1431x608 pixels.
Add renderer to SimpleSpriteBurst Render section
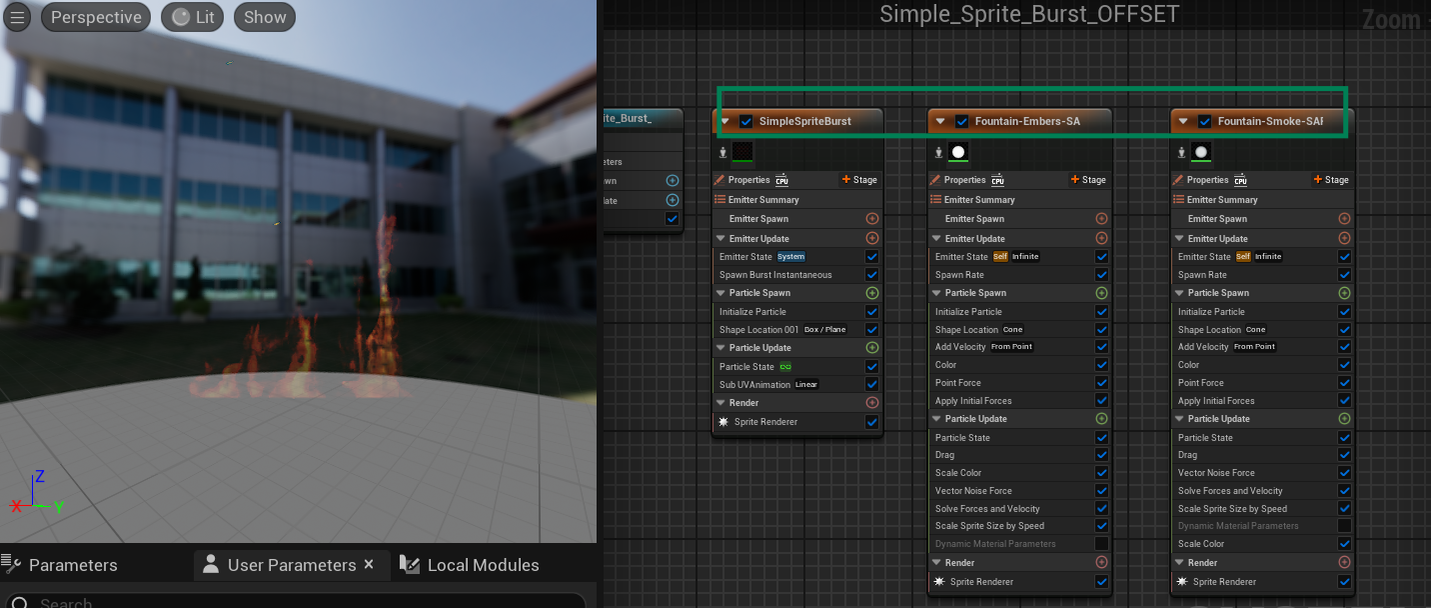(872, 402)
